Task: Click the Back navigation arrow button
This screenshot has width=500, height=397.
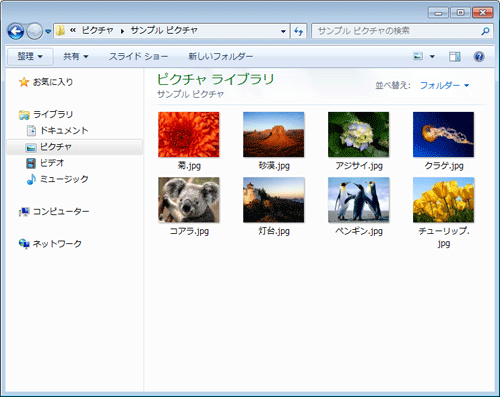Action: pos(15,31)
